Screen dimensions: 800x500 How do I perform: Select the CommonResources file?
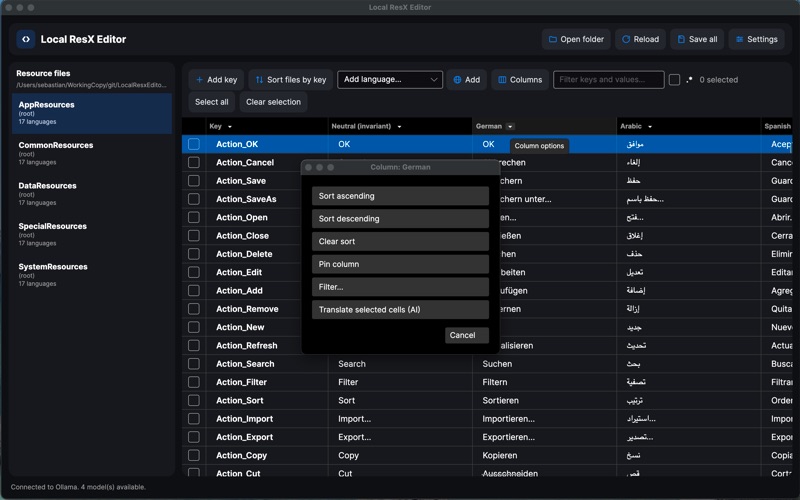tap(92, 154)
